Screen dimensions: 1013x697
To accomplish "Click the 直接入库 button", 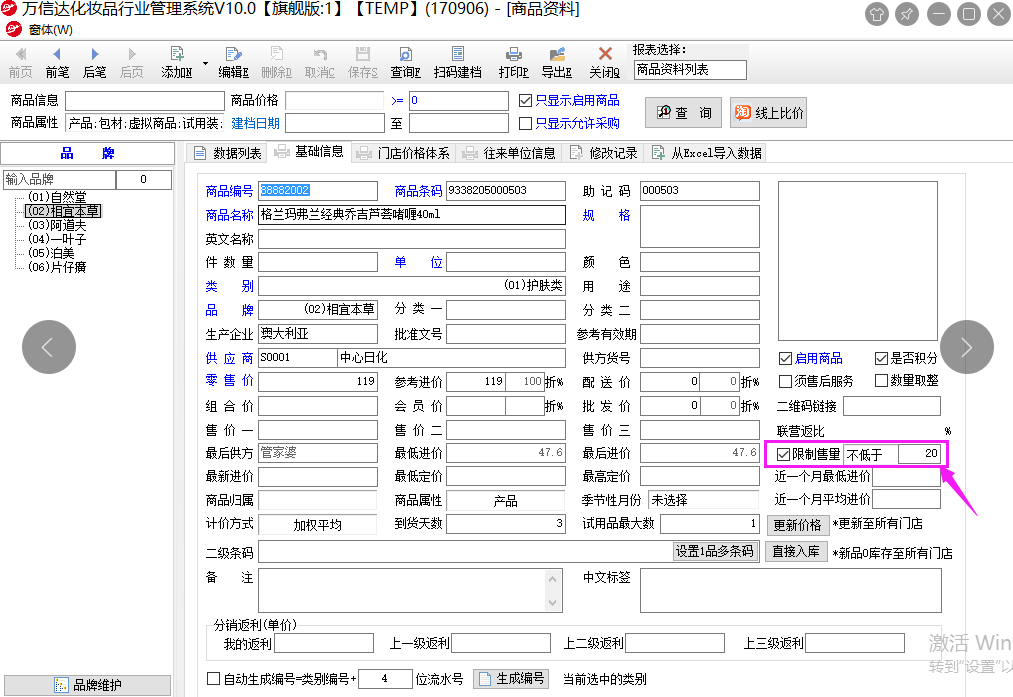I will click(x=796, y=551).
